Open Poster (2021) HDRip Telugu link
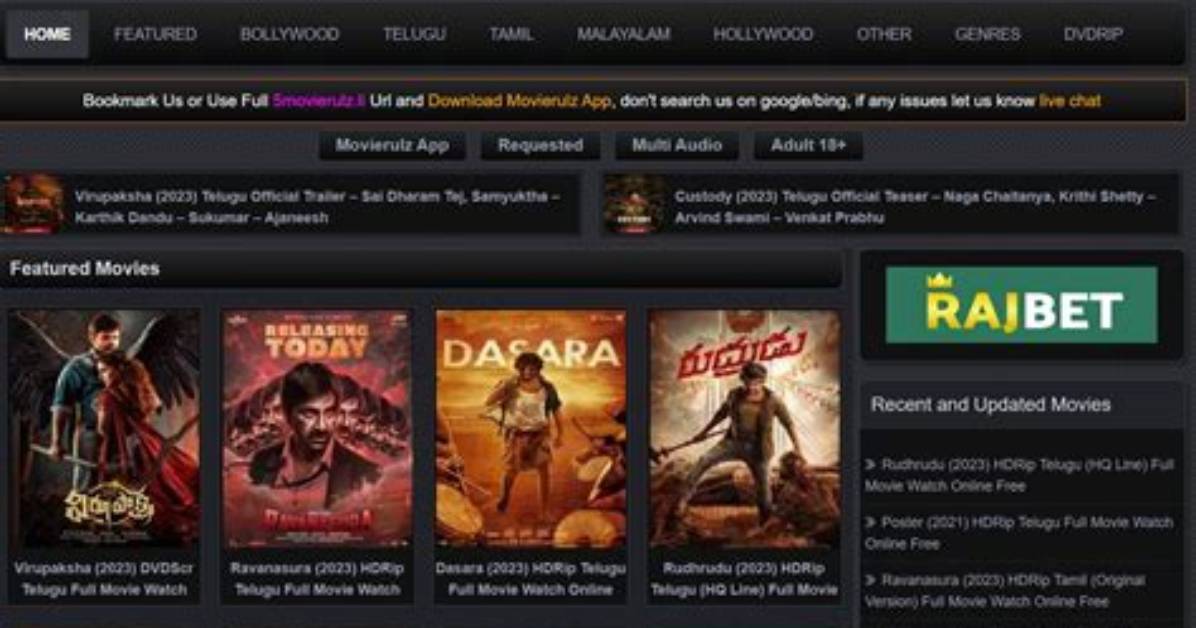This screenshot has width=1196, height=628. (1019, 533)
